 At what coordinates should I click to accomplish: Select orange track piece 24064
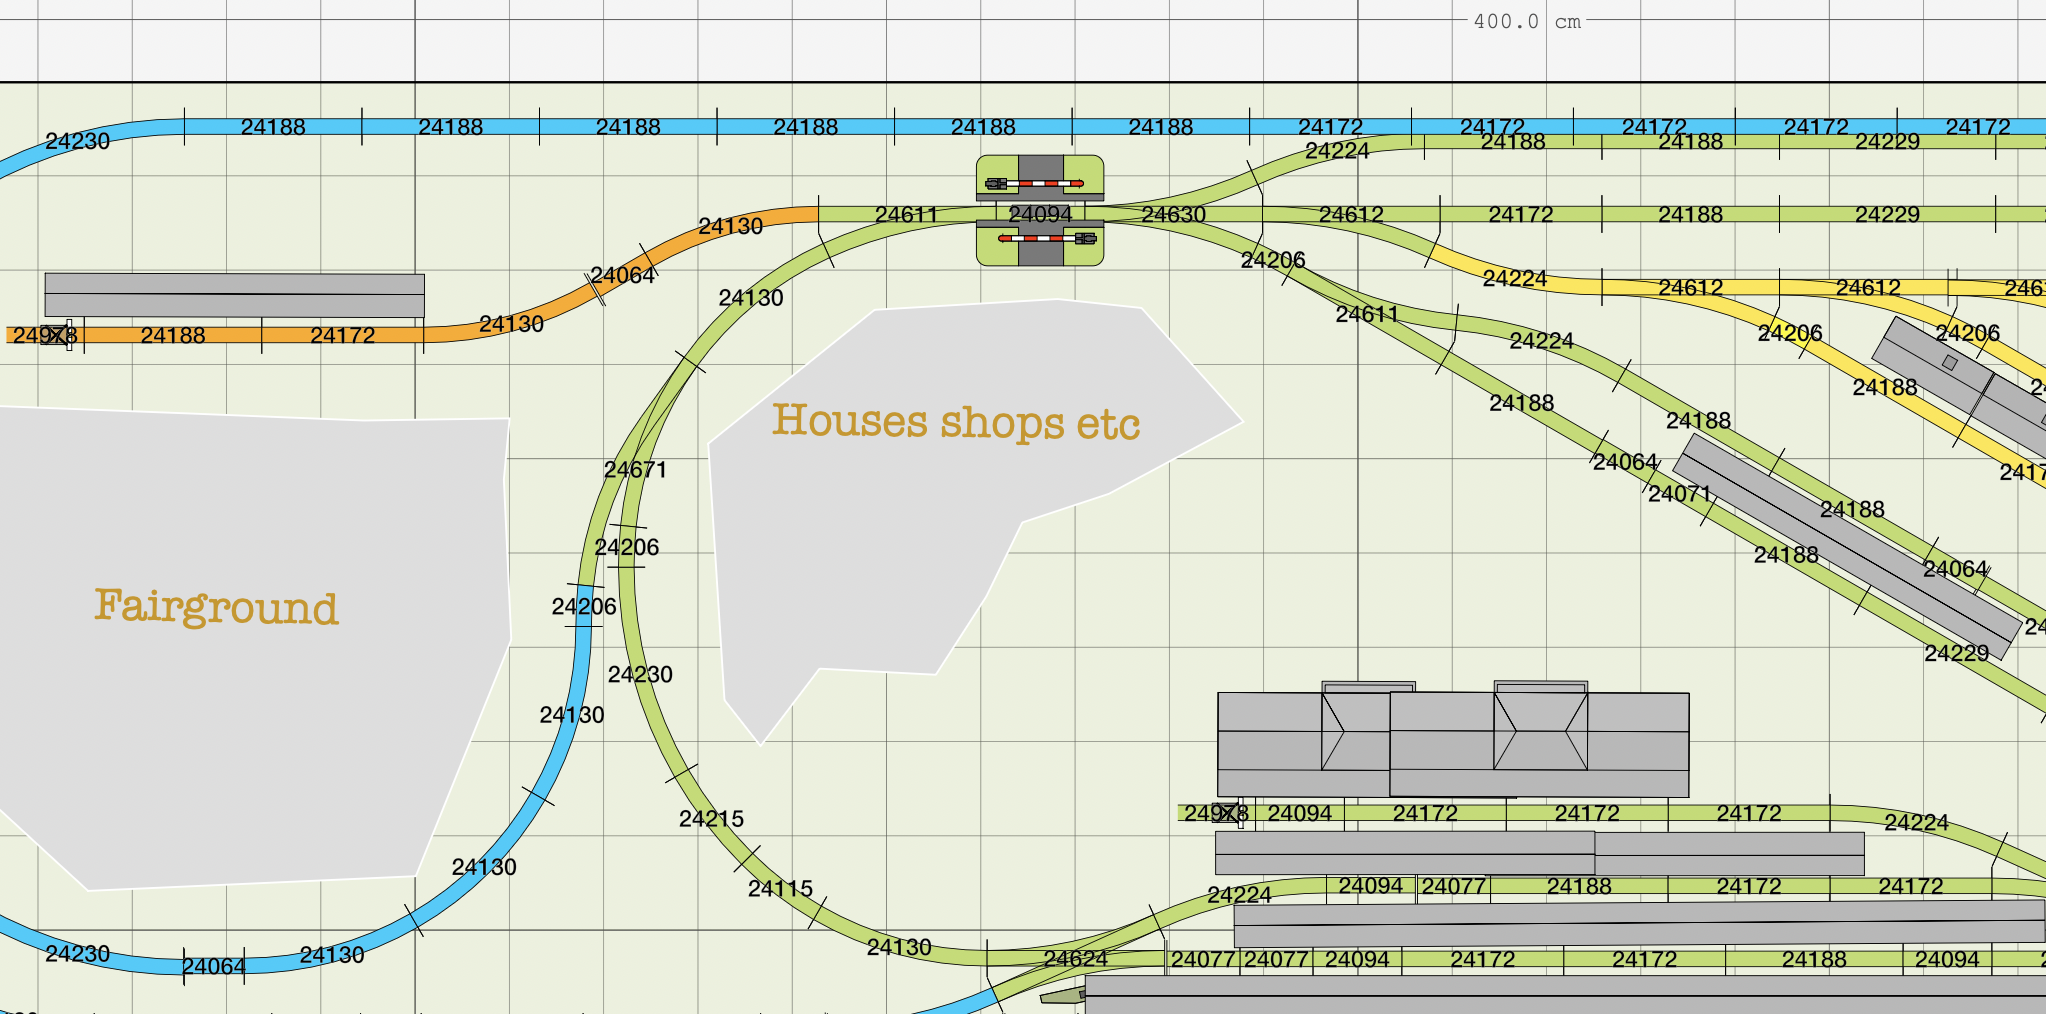[x=622, y=275]
